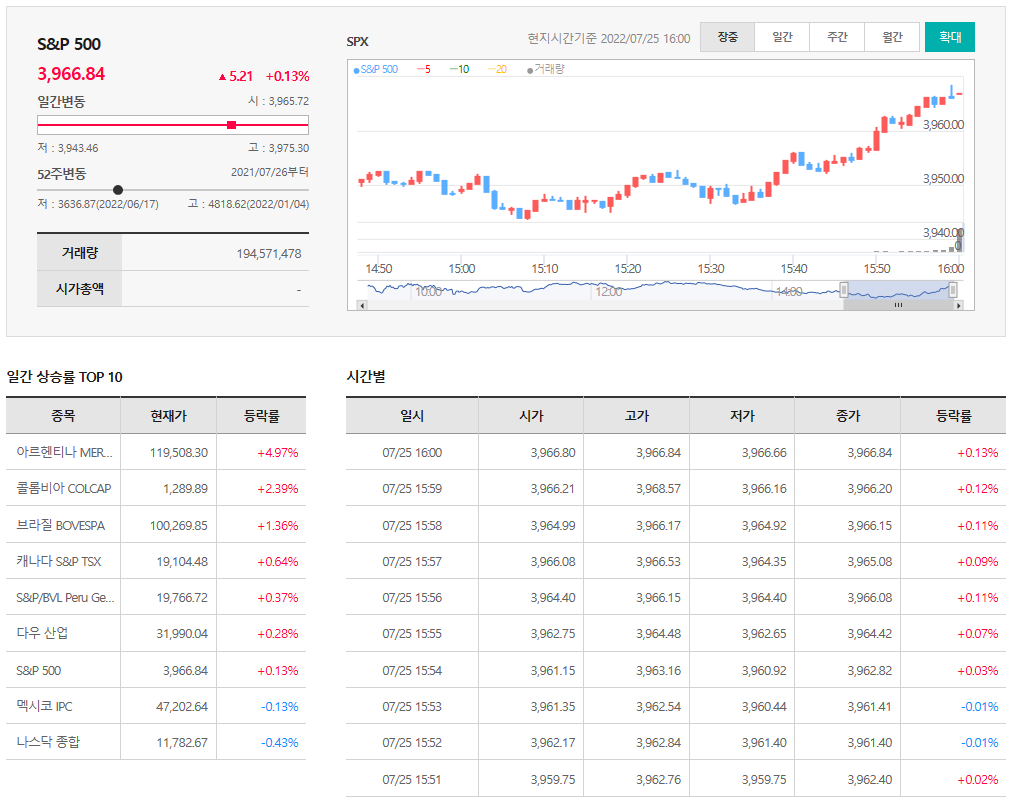The width and height of the screenshot is (1014, 806).
Task: Toggle the 10 moving average legend
Action: coord(459,69)
